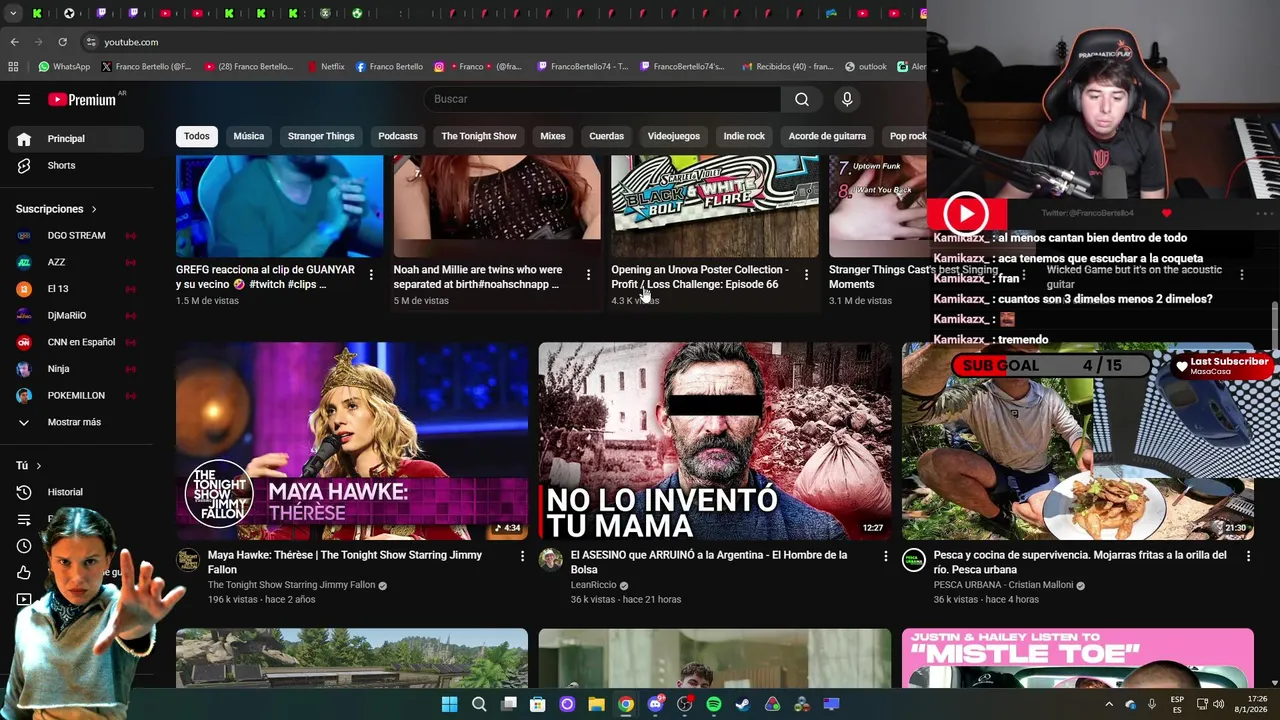The image size is (1280, 720).
Task: Open Principal (home) in sidebar
Action: [76, 139]
